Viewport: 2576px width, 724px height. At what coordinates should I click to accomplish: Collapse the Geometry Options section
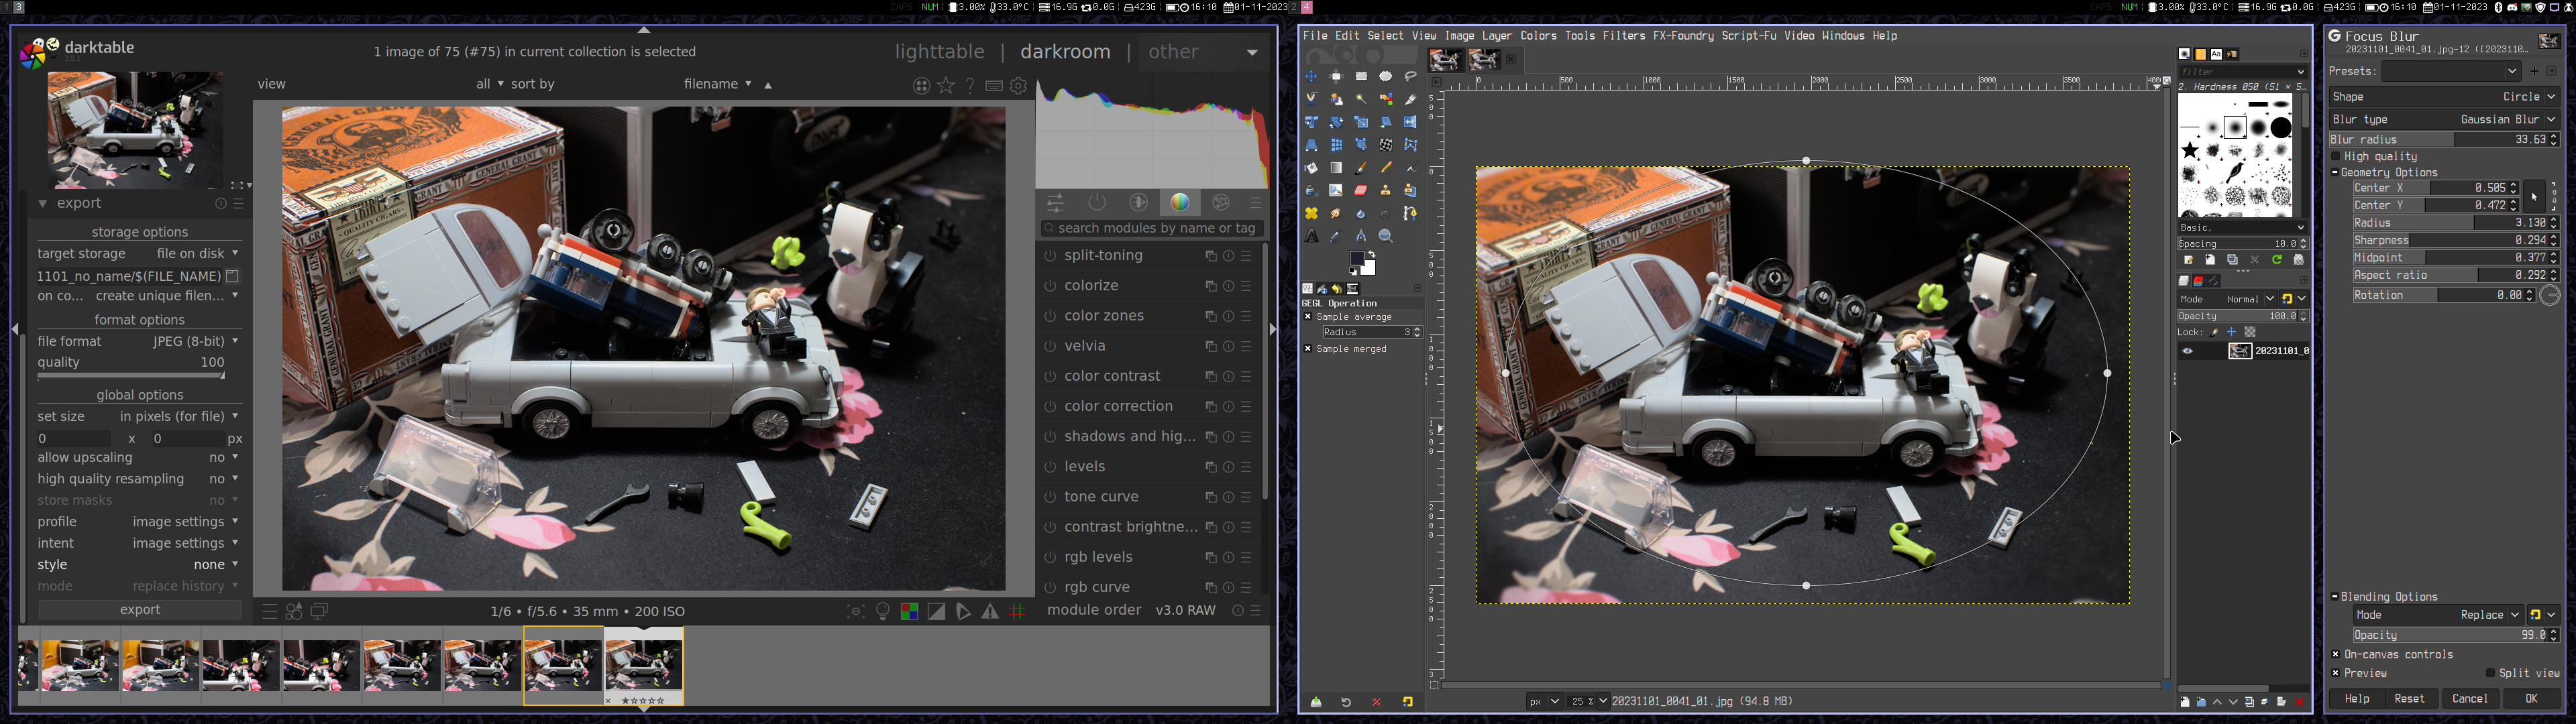click(2335, 173)
